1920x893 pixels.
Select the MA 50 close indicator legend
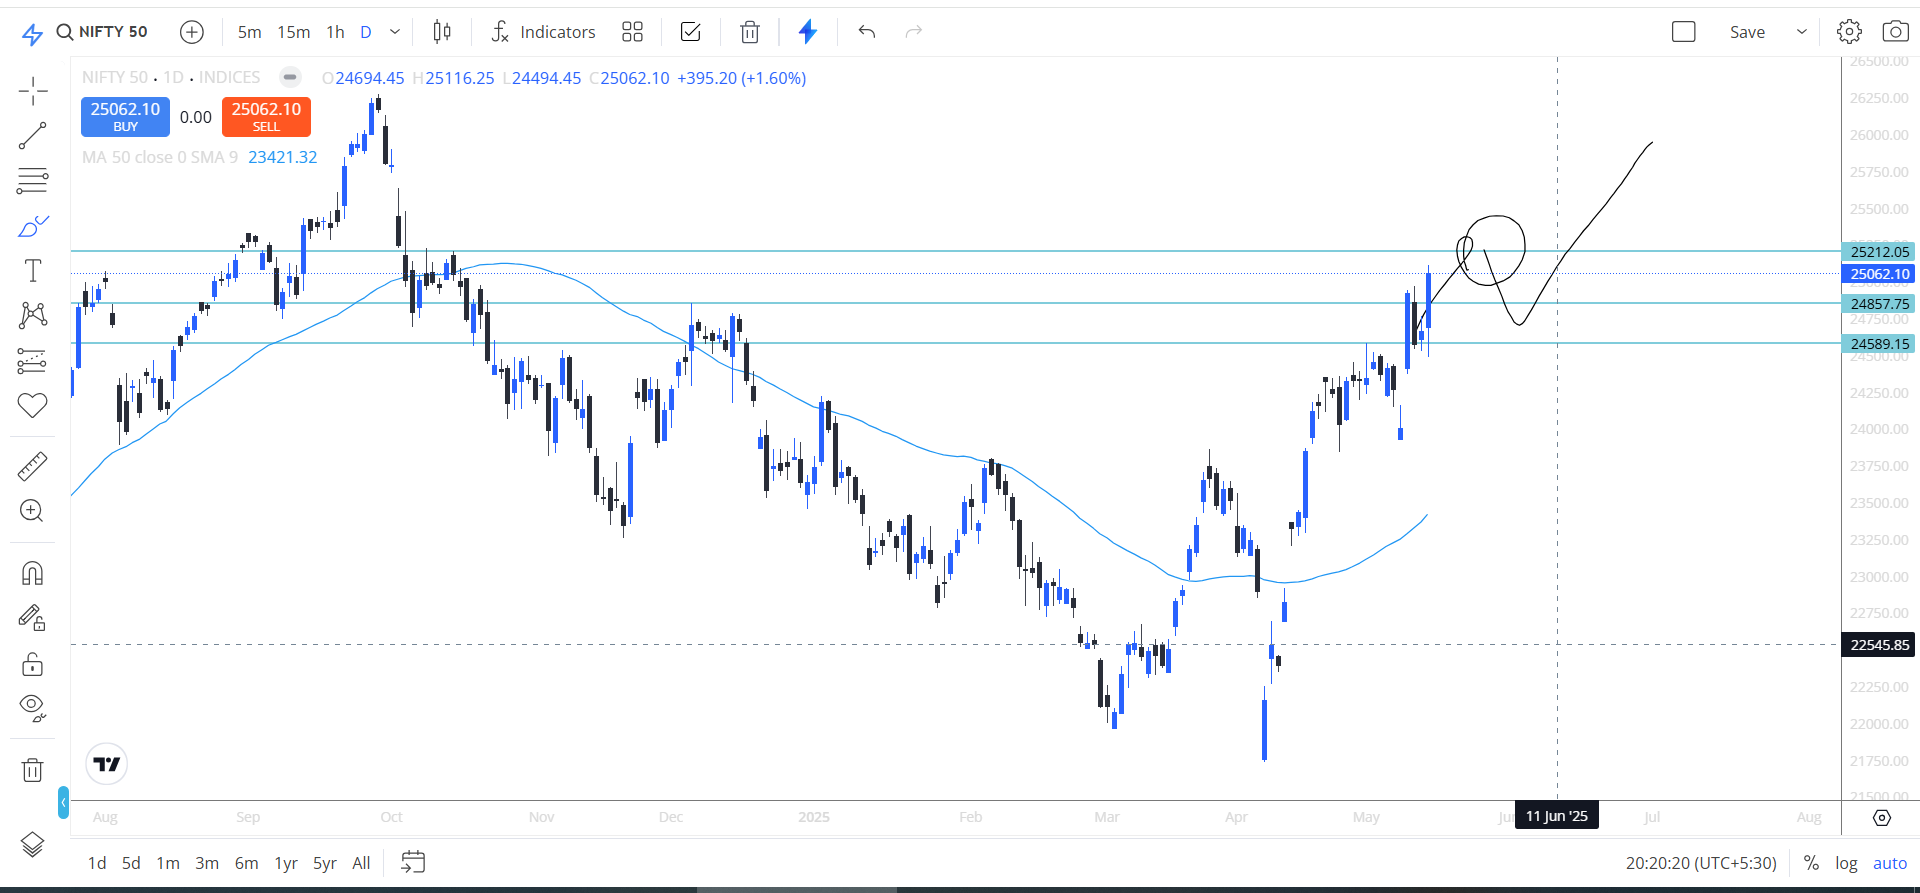(x=160, y=157)
